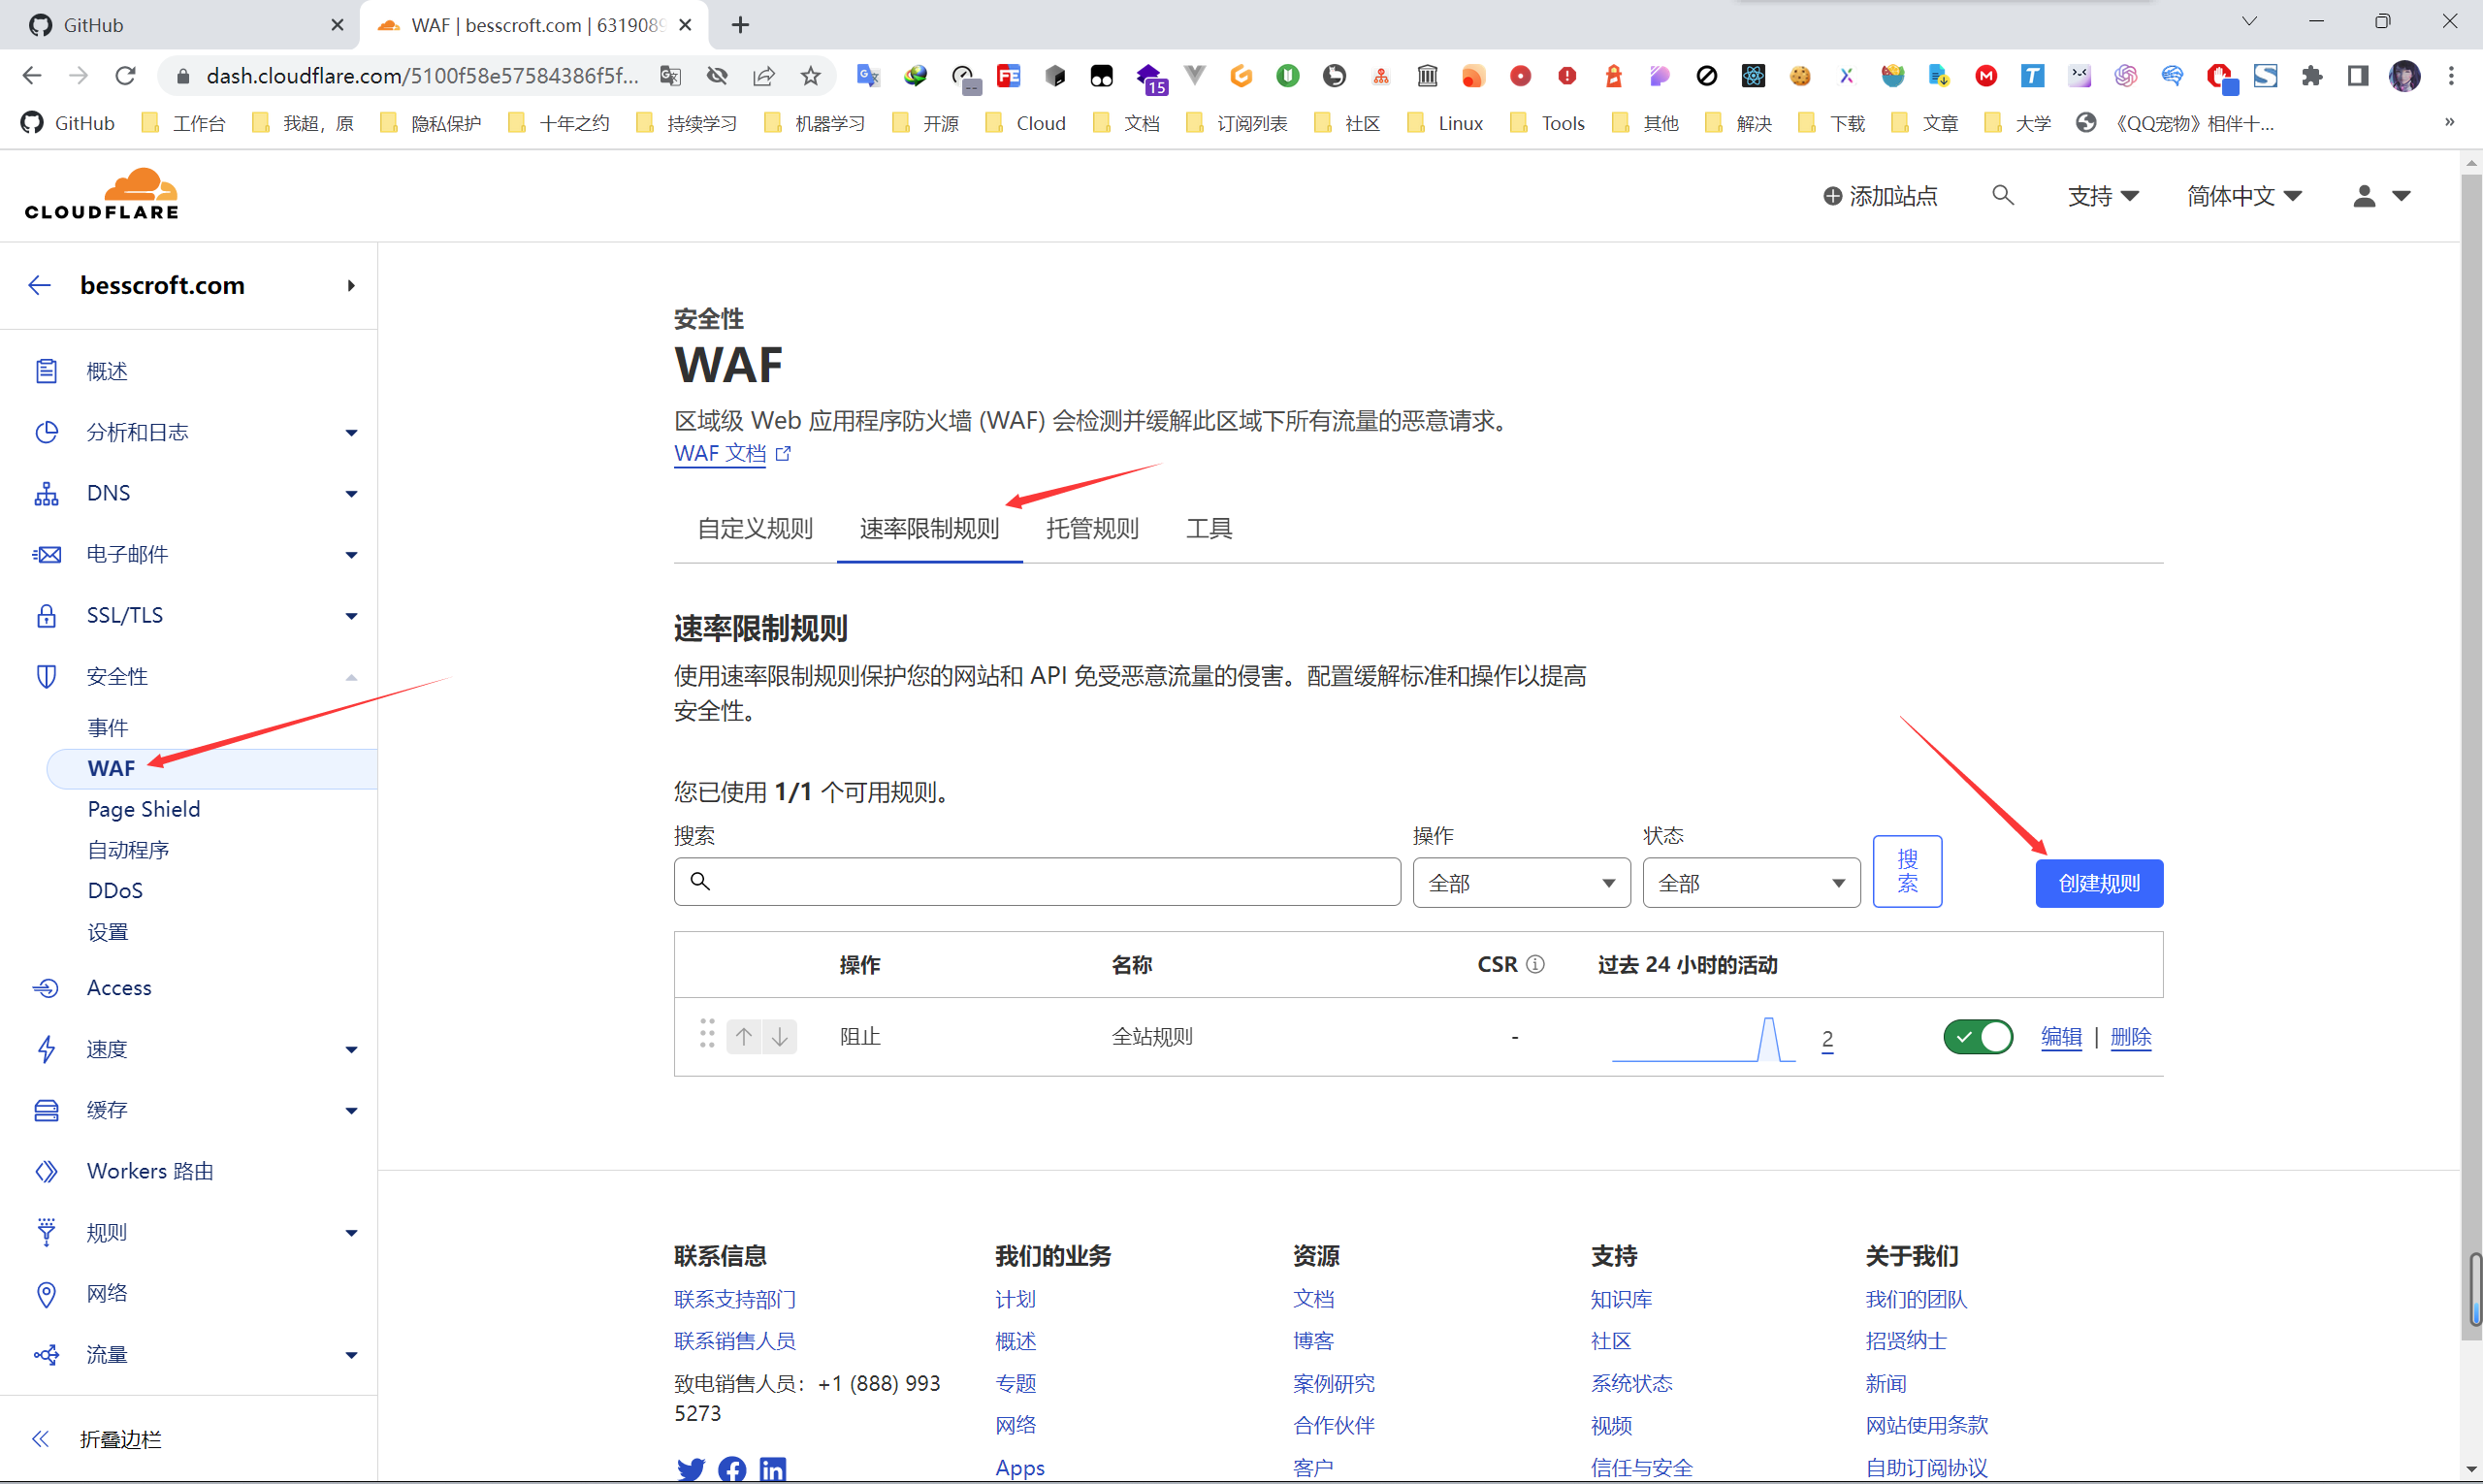Click the back arrow beside besscroft.com

(40, 285)
